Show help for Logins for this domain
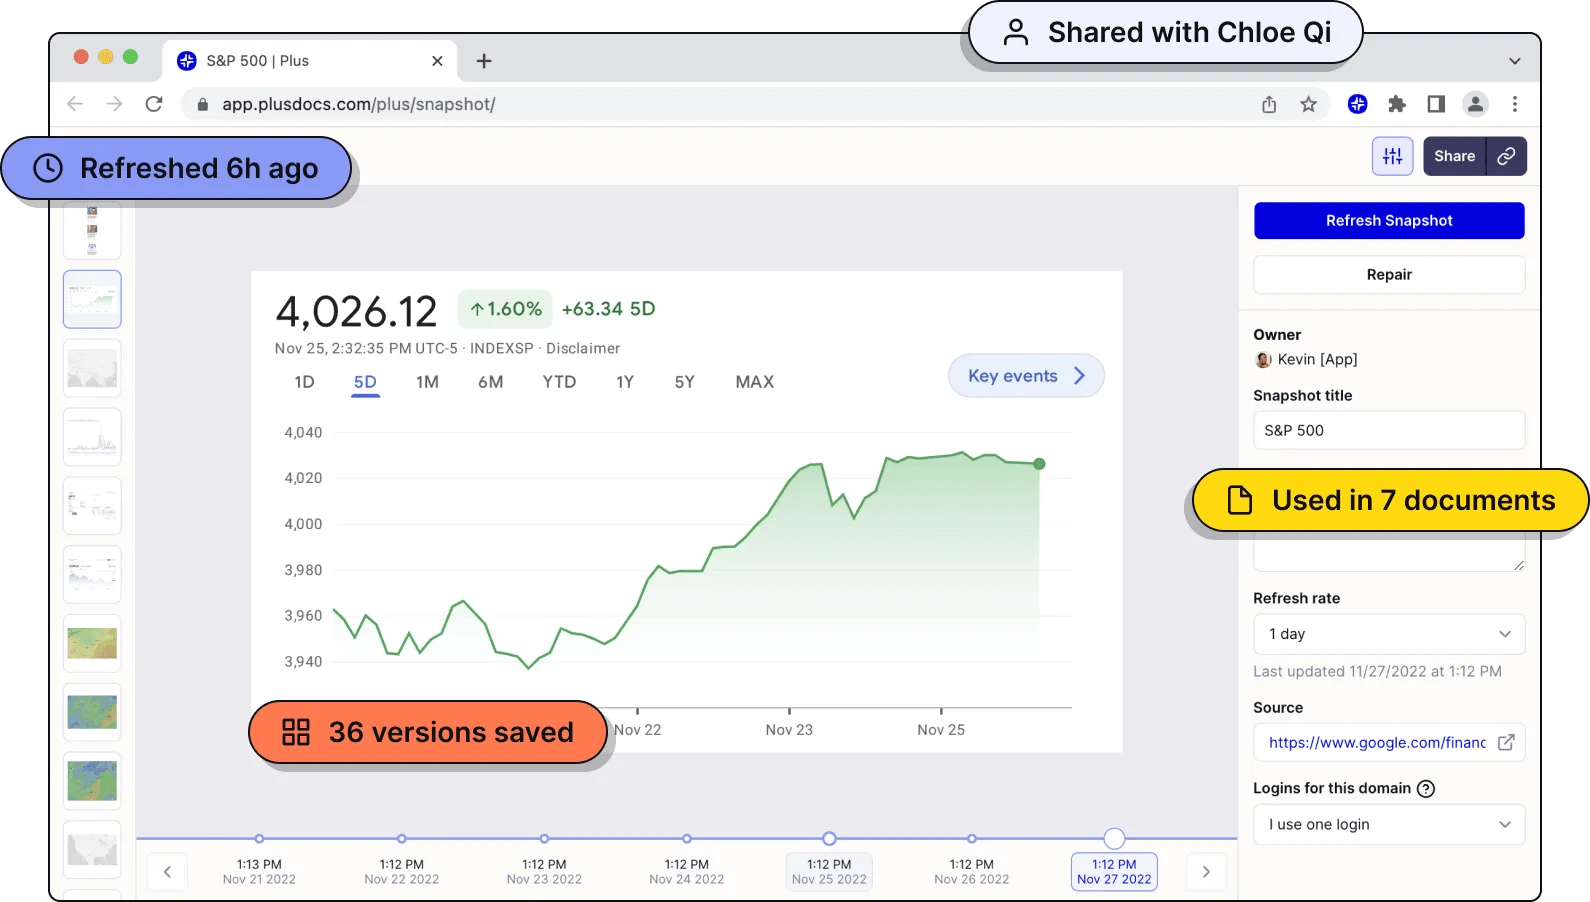1590x902 pixels. point(1426,789)
